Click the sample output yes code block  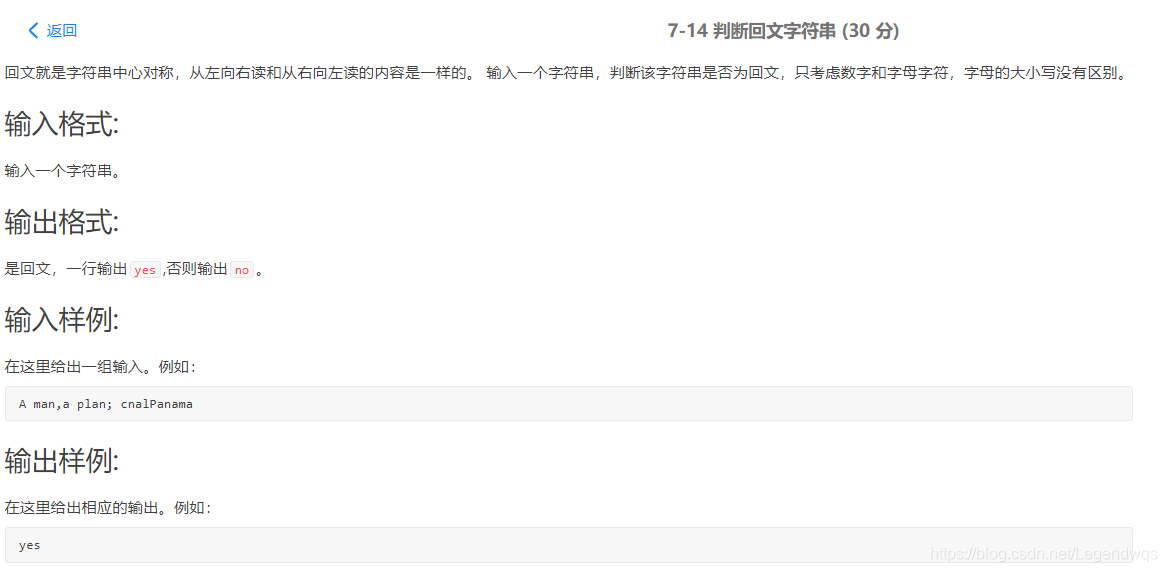(569, 544)
